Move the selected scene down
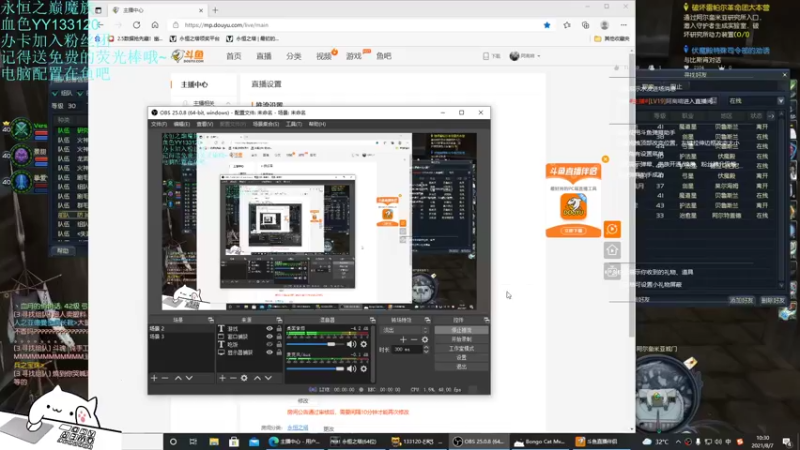800x450 pixels. [x=189, y=378]
